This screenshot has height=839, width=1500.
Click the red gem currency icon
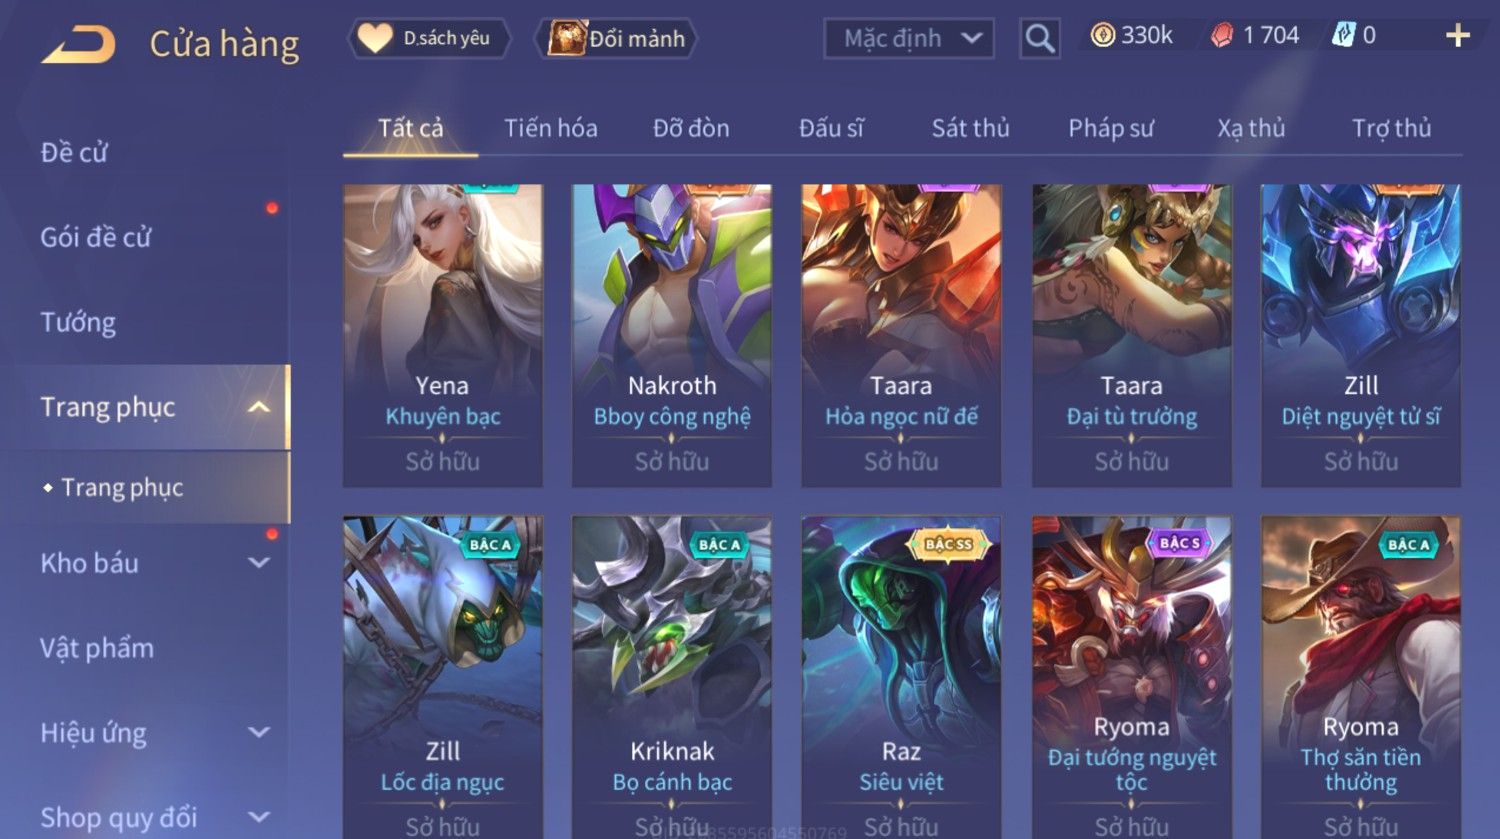tap(1222, 36)
